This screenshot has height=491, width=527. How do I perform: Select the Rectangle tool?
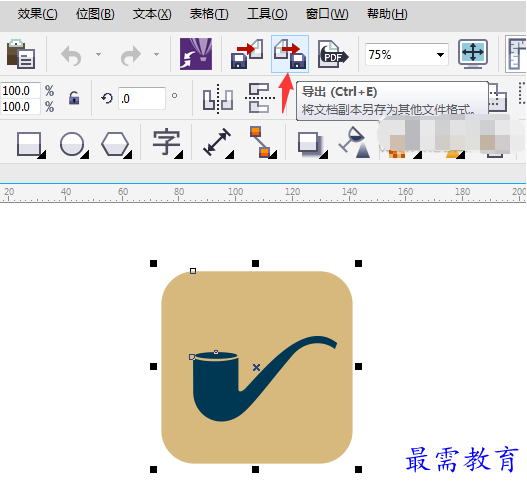[31, 145]
